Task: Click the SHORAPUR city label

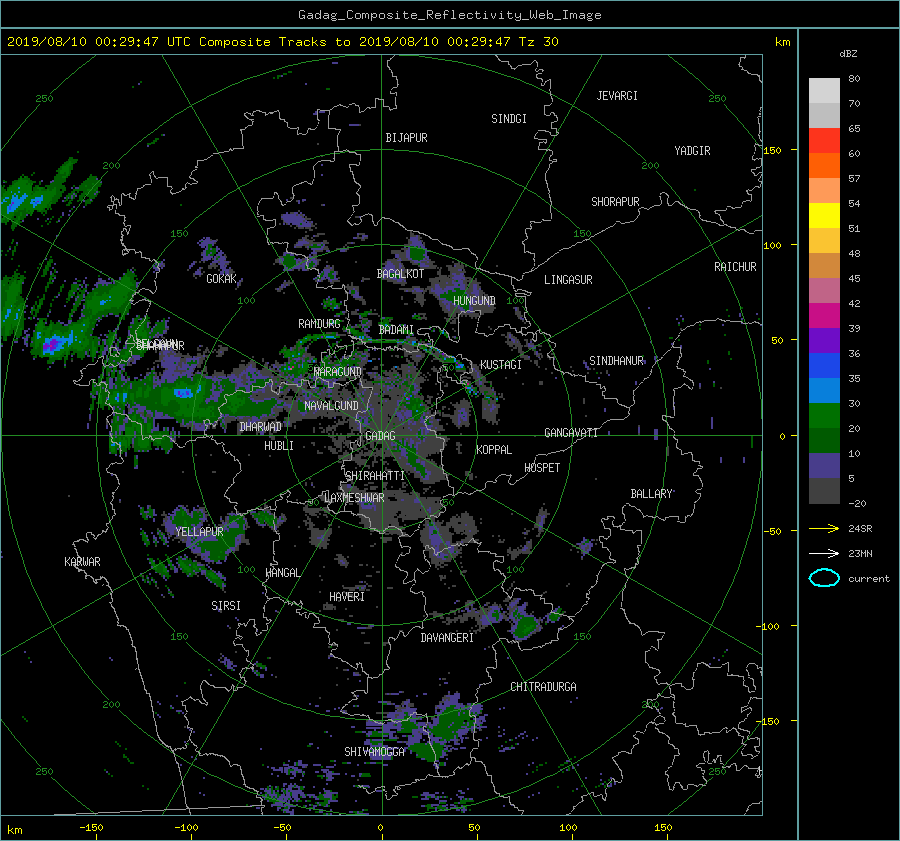Action: (615, 202)
